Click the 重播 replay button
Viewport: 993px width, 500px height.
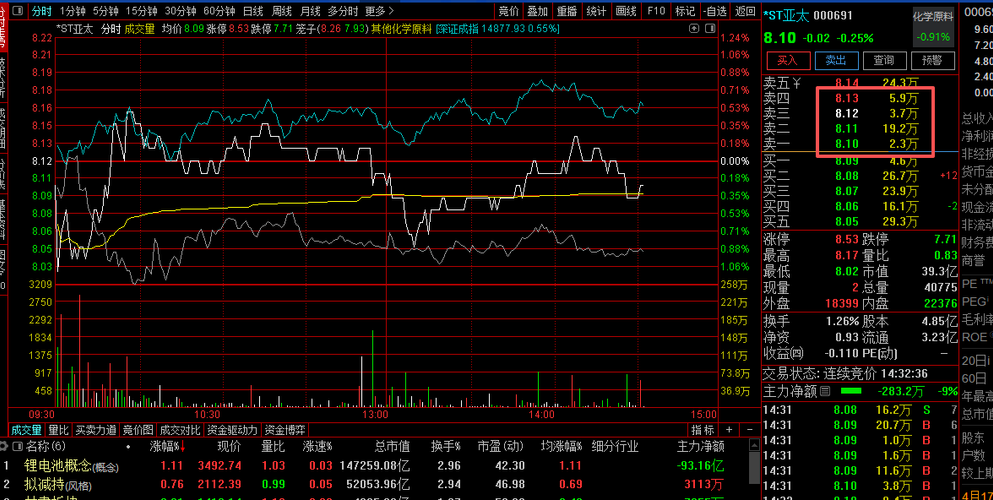[x=567, y=11]
